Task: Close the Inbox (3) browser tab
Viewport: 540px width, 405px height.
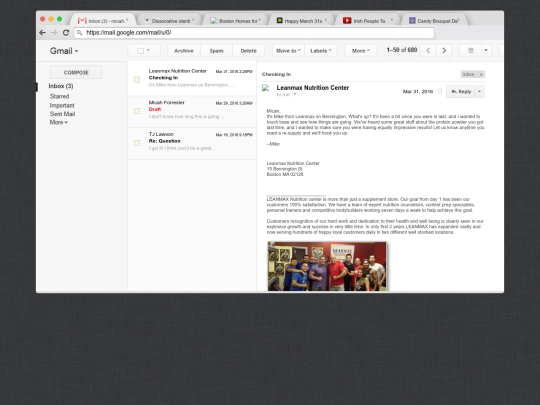Action: coord(127,20)
